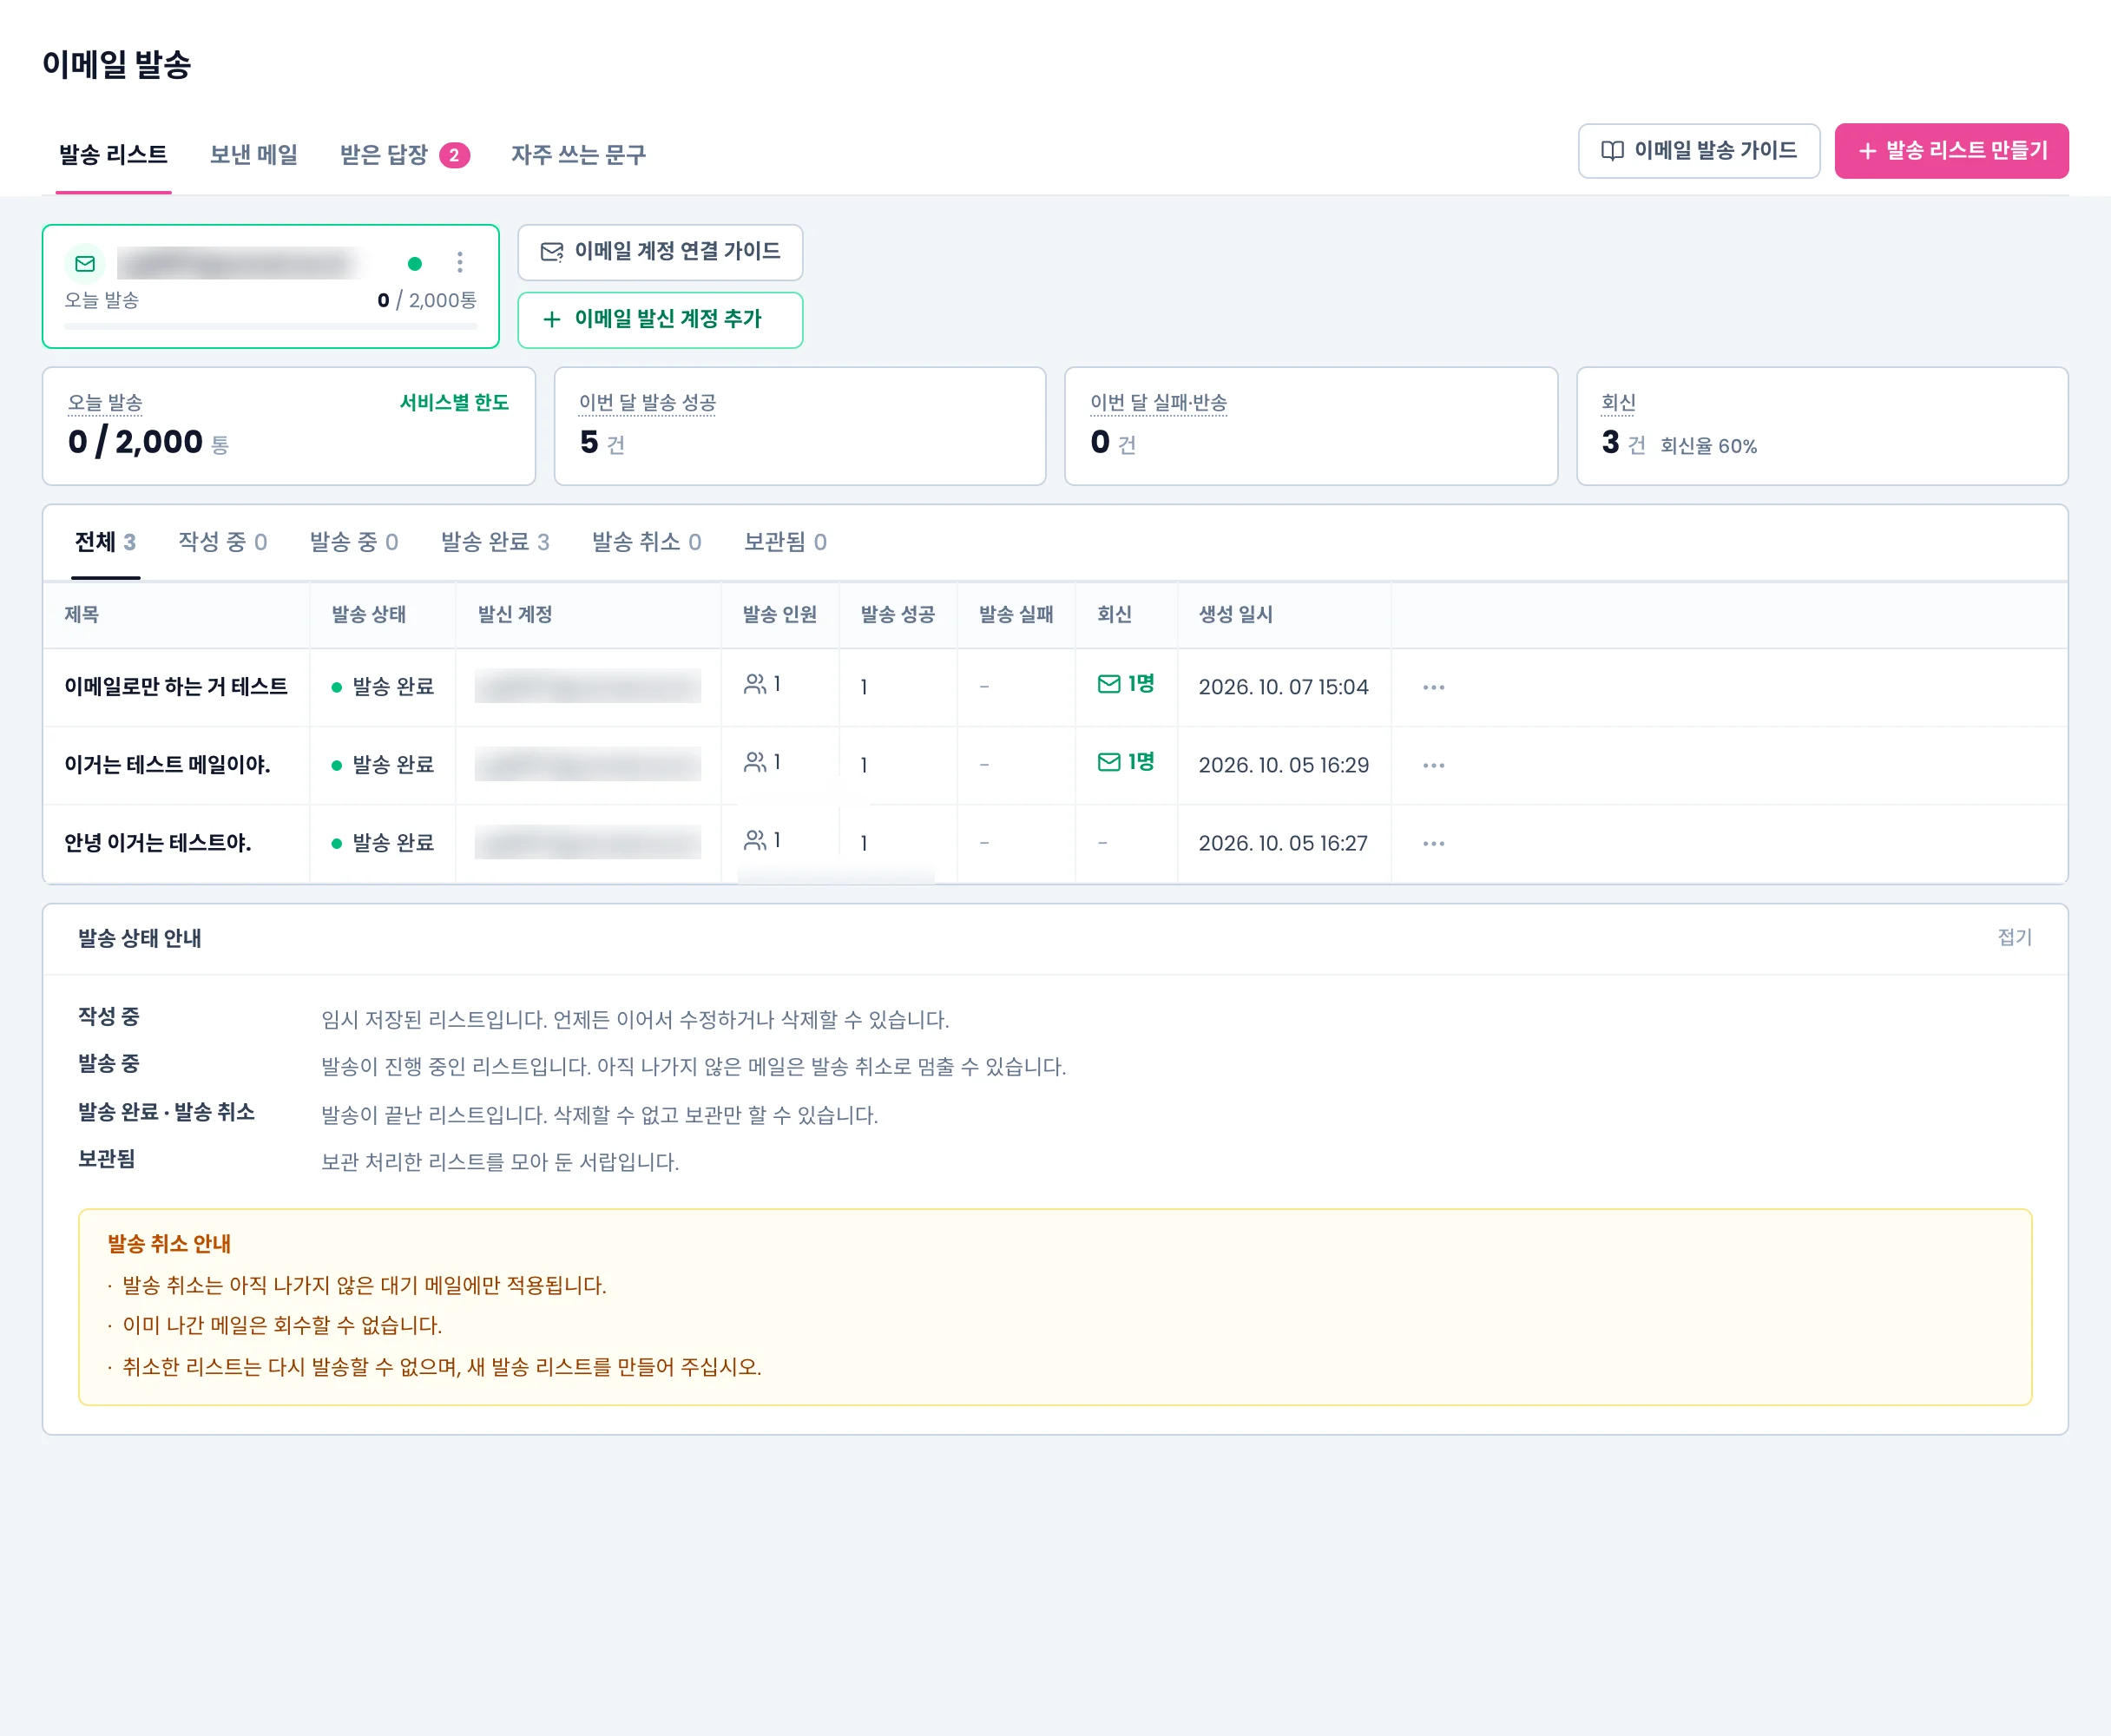2111x1736 pixels.
Task: Filter list by 보관됨 0
Action: tap(785, 542)
